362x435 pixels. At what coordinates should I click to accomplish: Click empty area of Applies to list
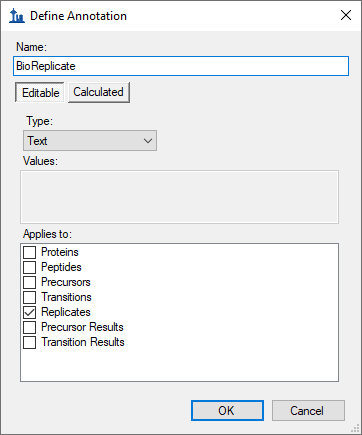(179, 365)
